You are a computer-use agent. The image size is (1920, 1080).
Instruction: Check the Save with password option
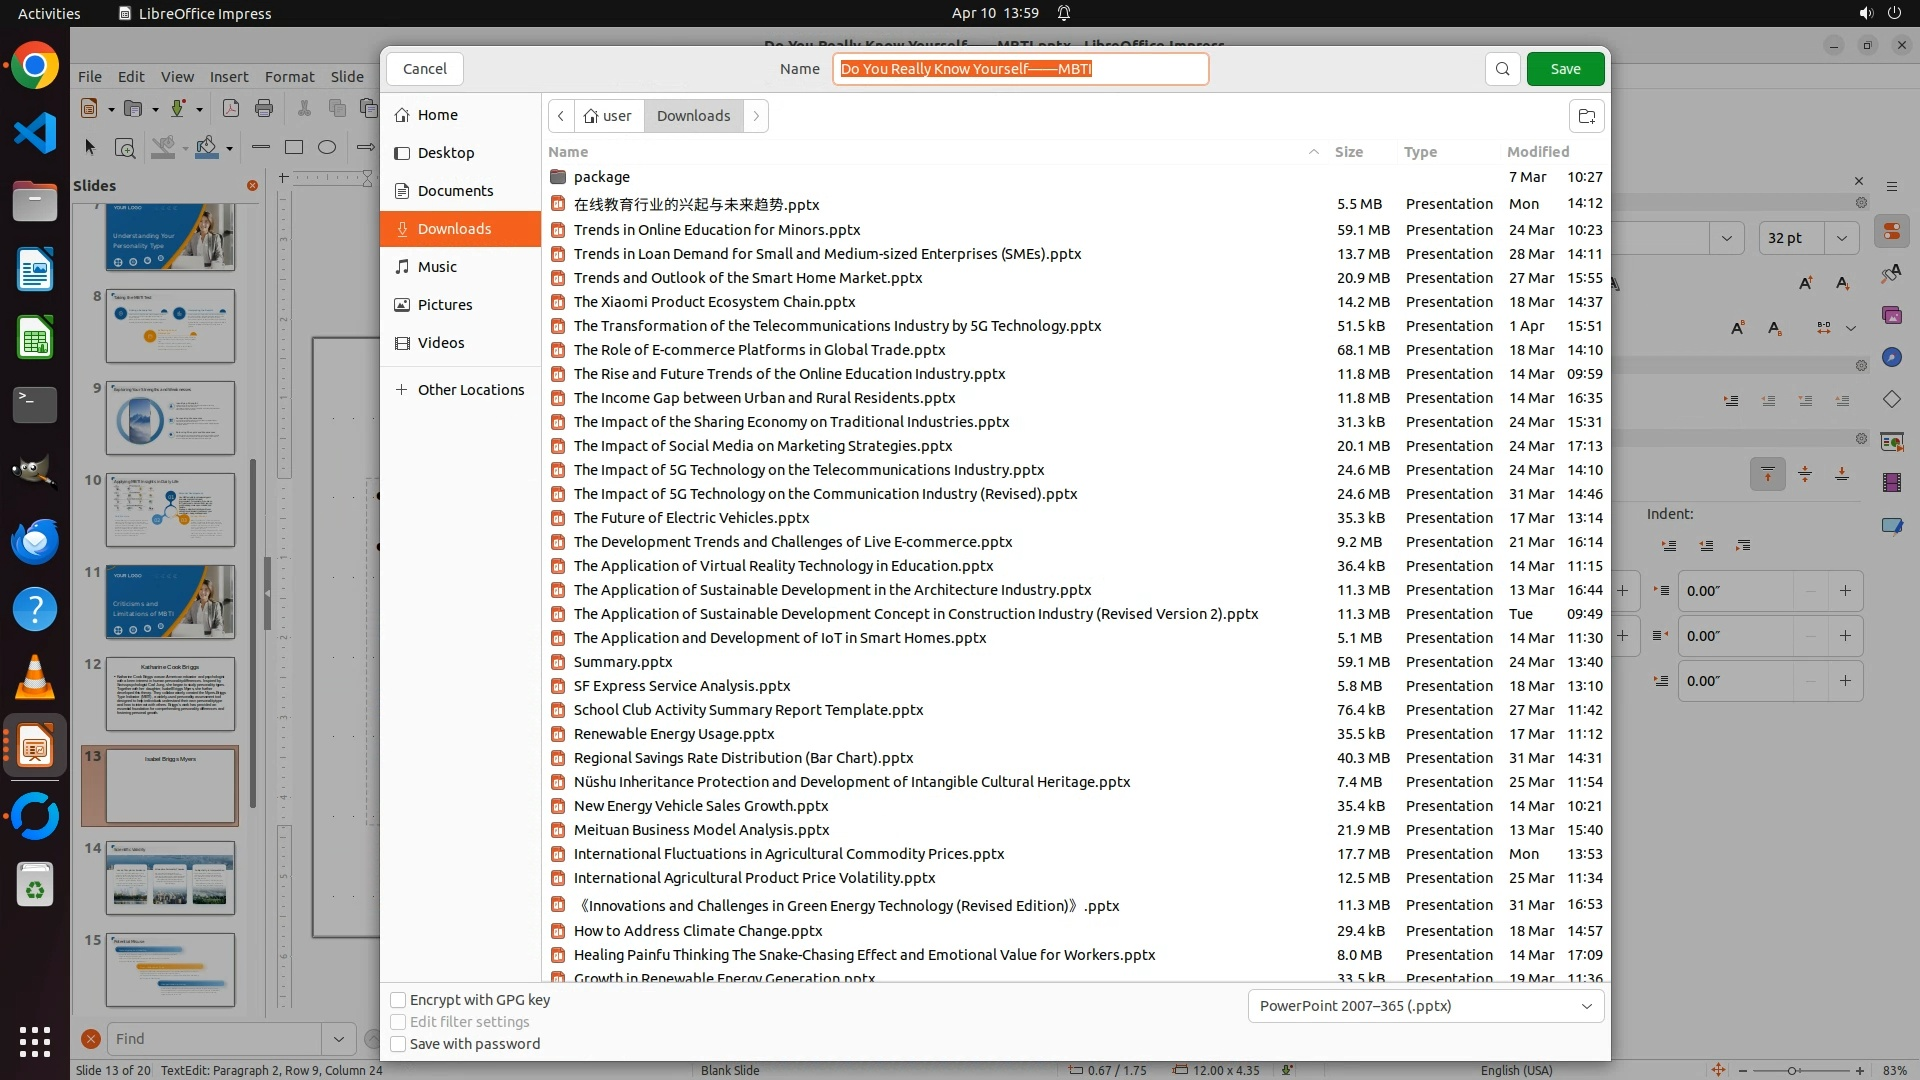[x=398, y=1044]
